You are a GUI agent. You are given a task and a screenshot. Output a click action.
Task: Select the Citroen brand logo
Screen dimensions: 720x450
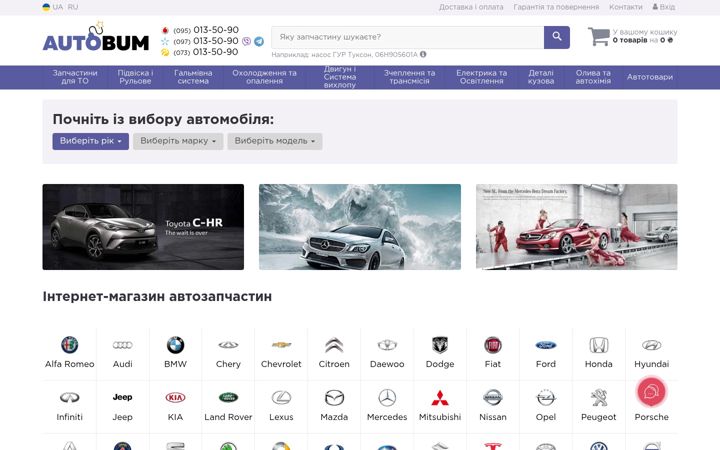(x=334, y=345)
